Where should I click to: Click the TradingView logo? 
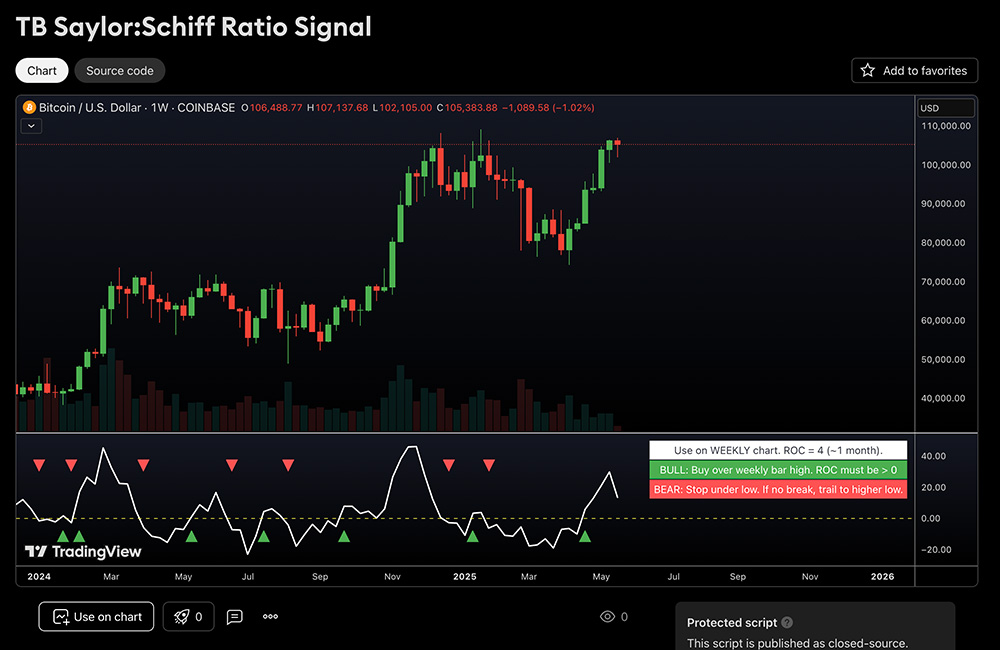pyautogui.click(x=83, y=552)
